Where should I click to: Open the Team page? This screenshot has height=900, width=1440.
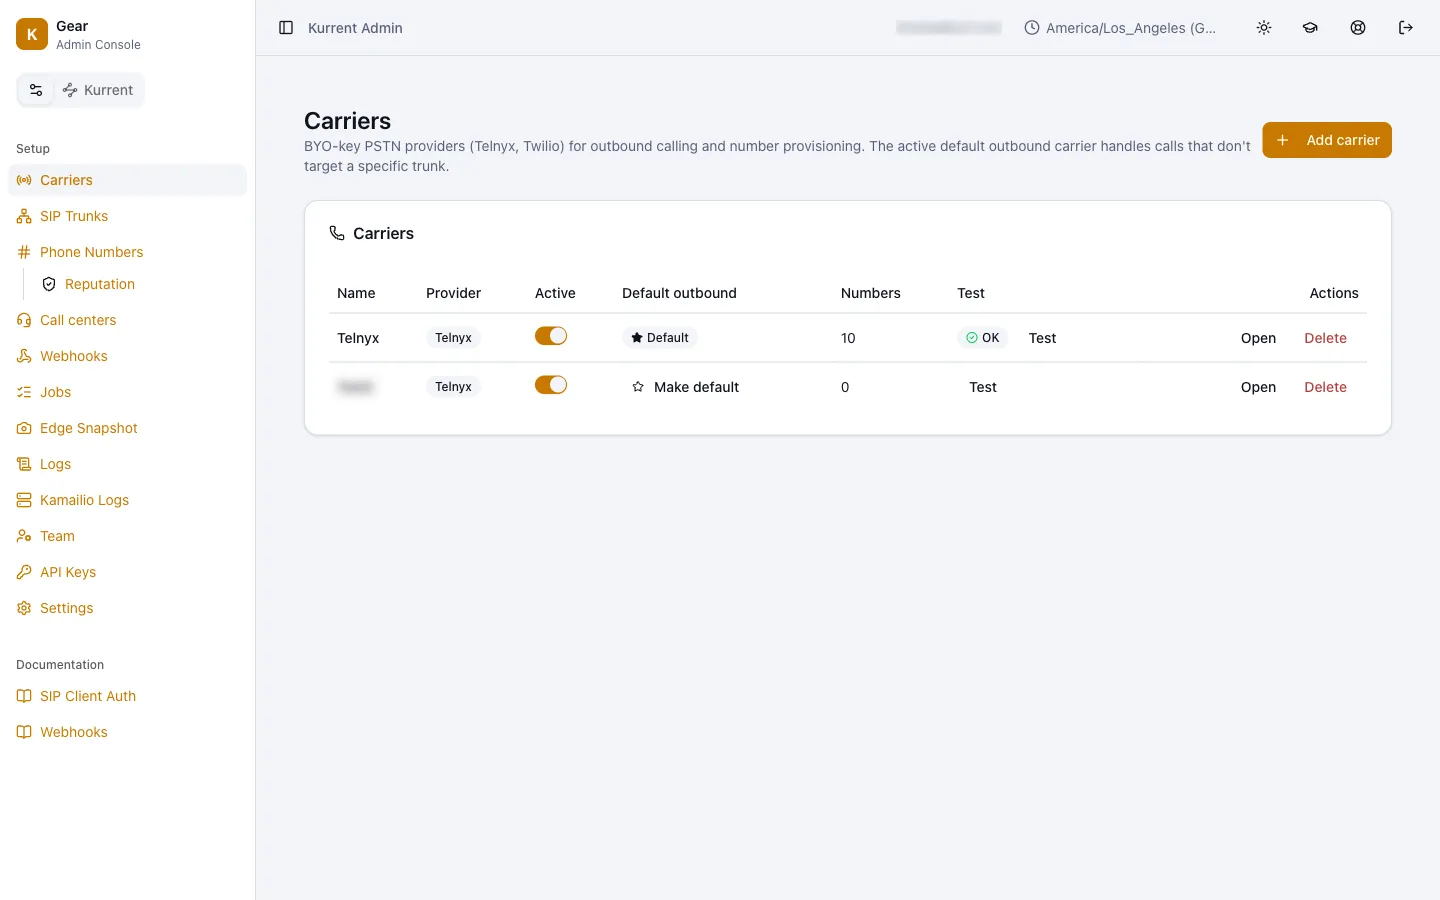(x=127, y=536)
